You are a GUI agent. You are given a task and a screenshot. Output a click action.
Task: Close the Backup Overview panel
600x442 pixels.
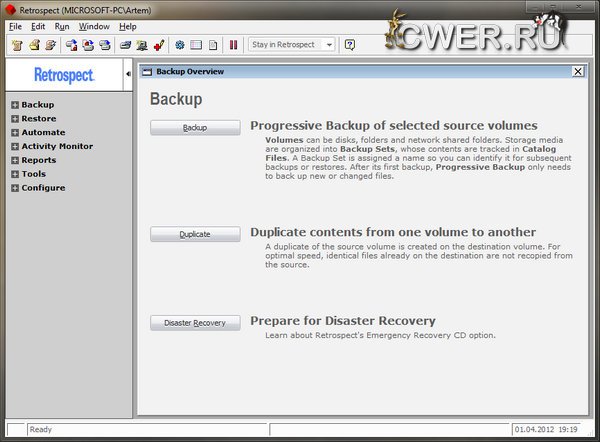[577, 72]
